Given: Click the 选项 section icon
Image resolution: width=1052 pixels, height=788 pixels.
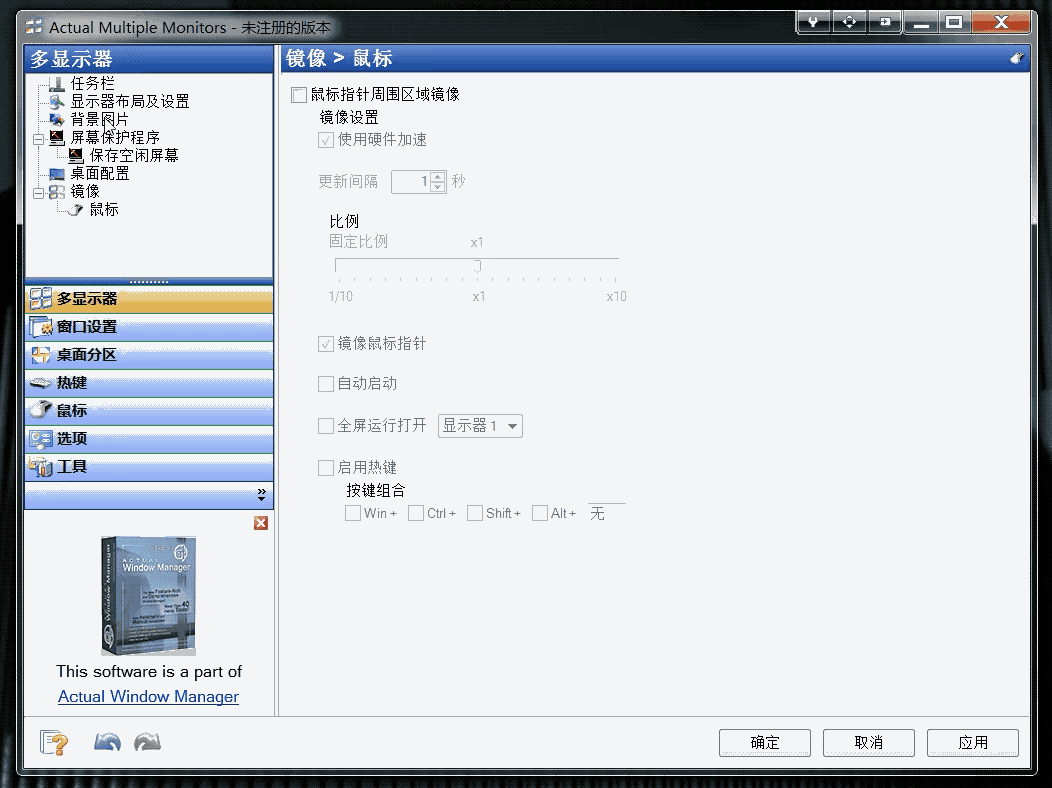Looking at the screenshot, I should (x=41, y=439).
